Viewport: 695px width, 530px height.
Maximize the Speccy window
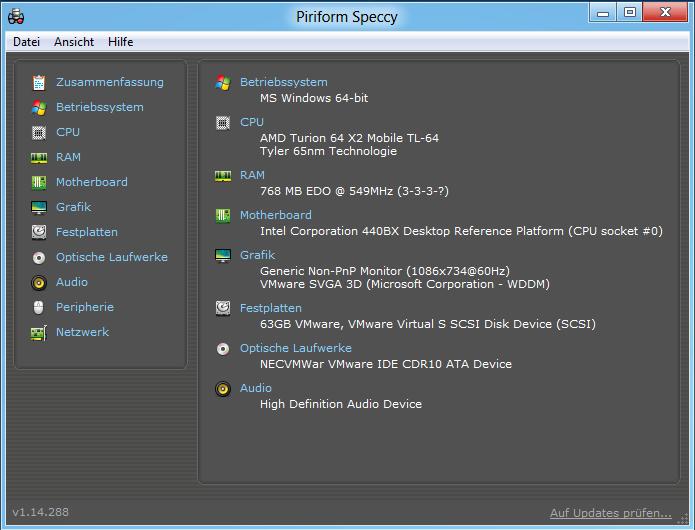tap(629, 12)
